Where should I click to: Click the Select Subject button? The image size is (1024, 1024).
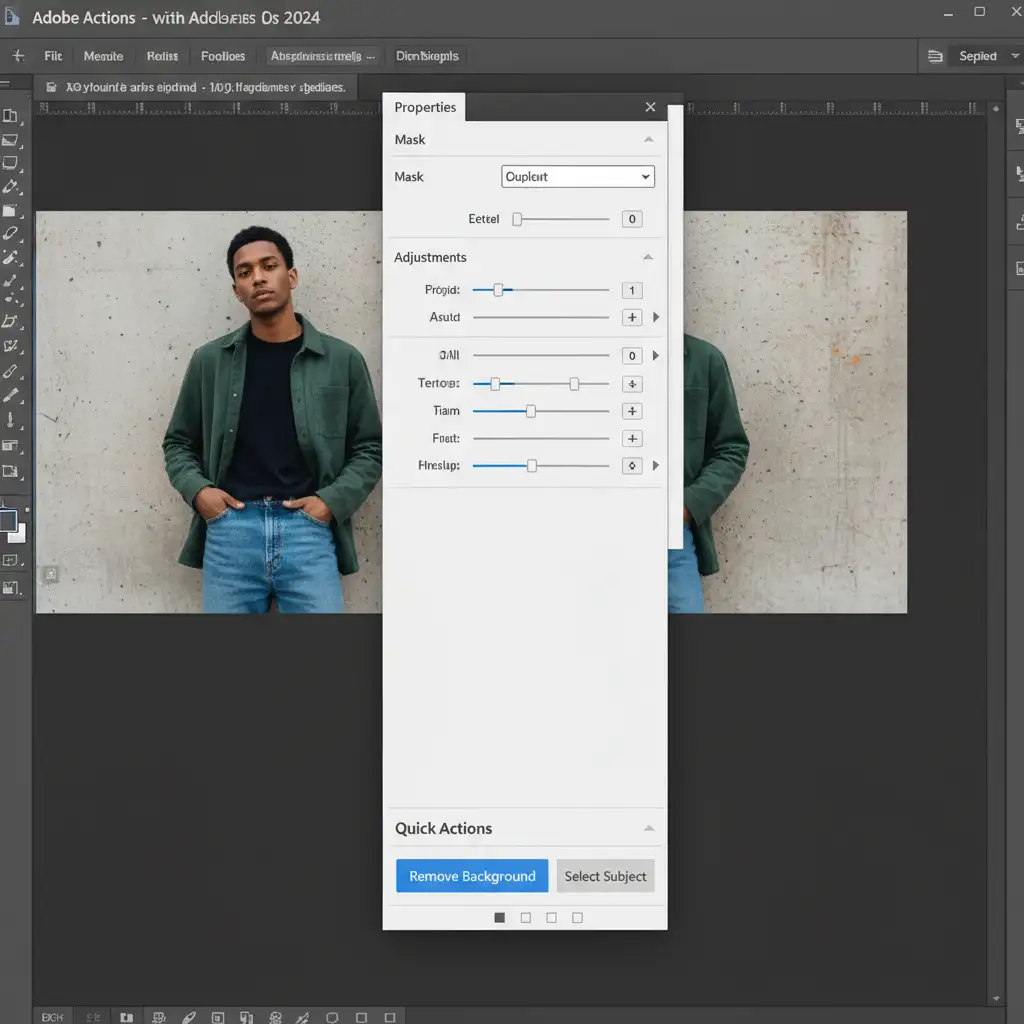(605, 876)
